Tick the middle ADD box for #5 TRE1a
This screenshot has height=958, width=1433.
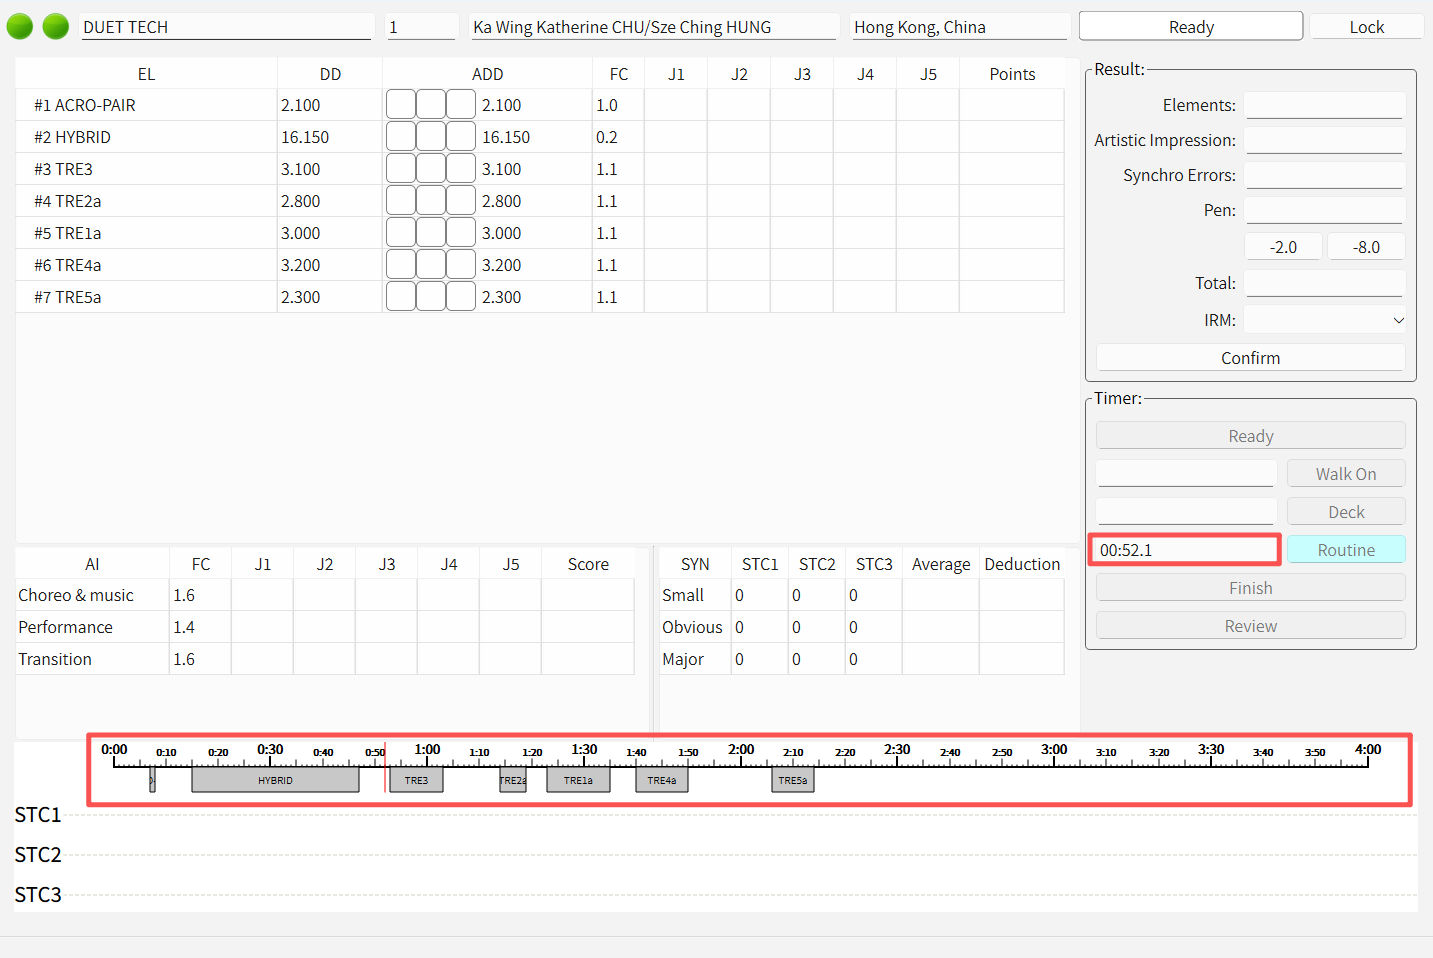431,233
